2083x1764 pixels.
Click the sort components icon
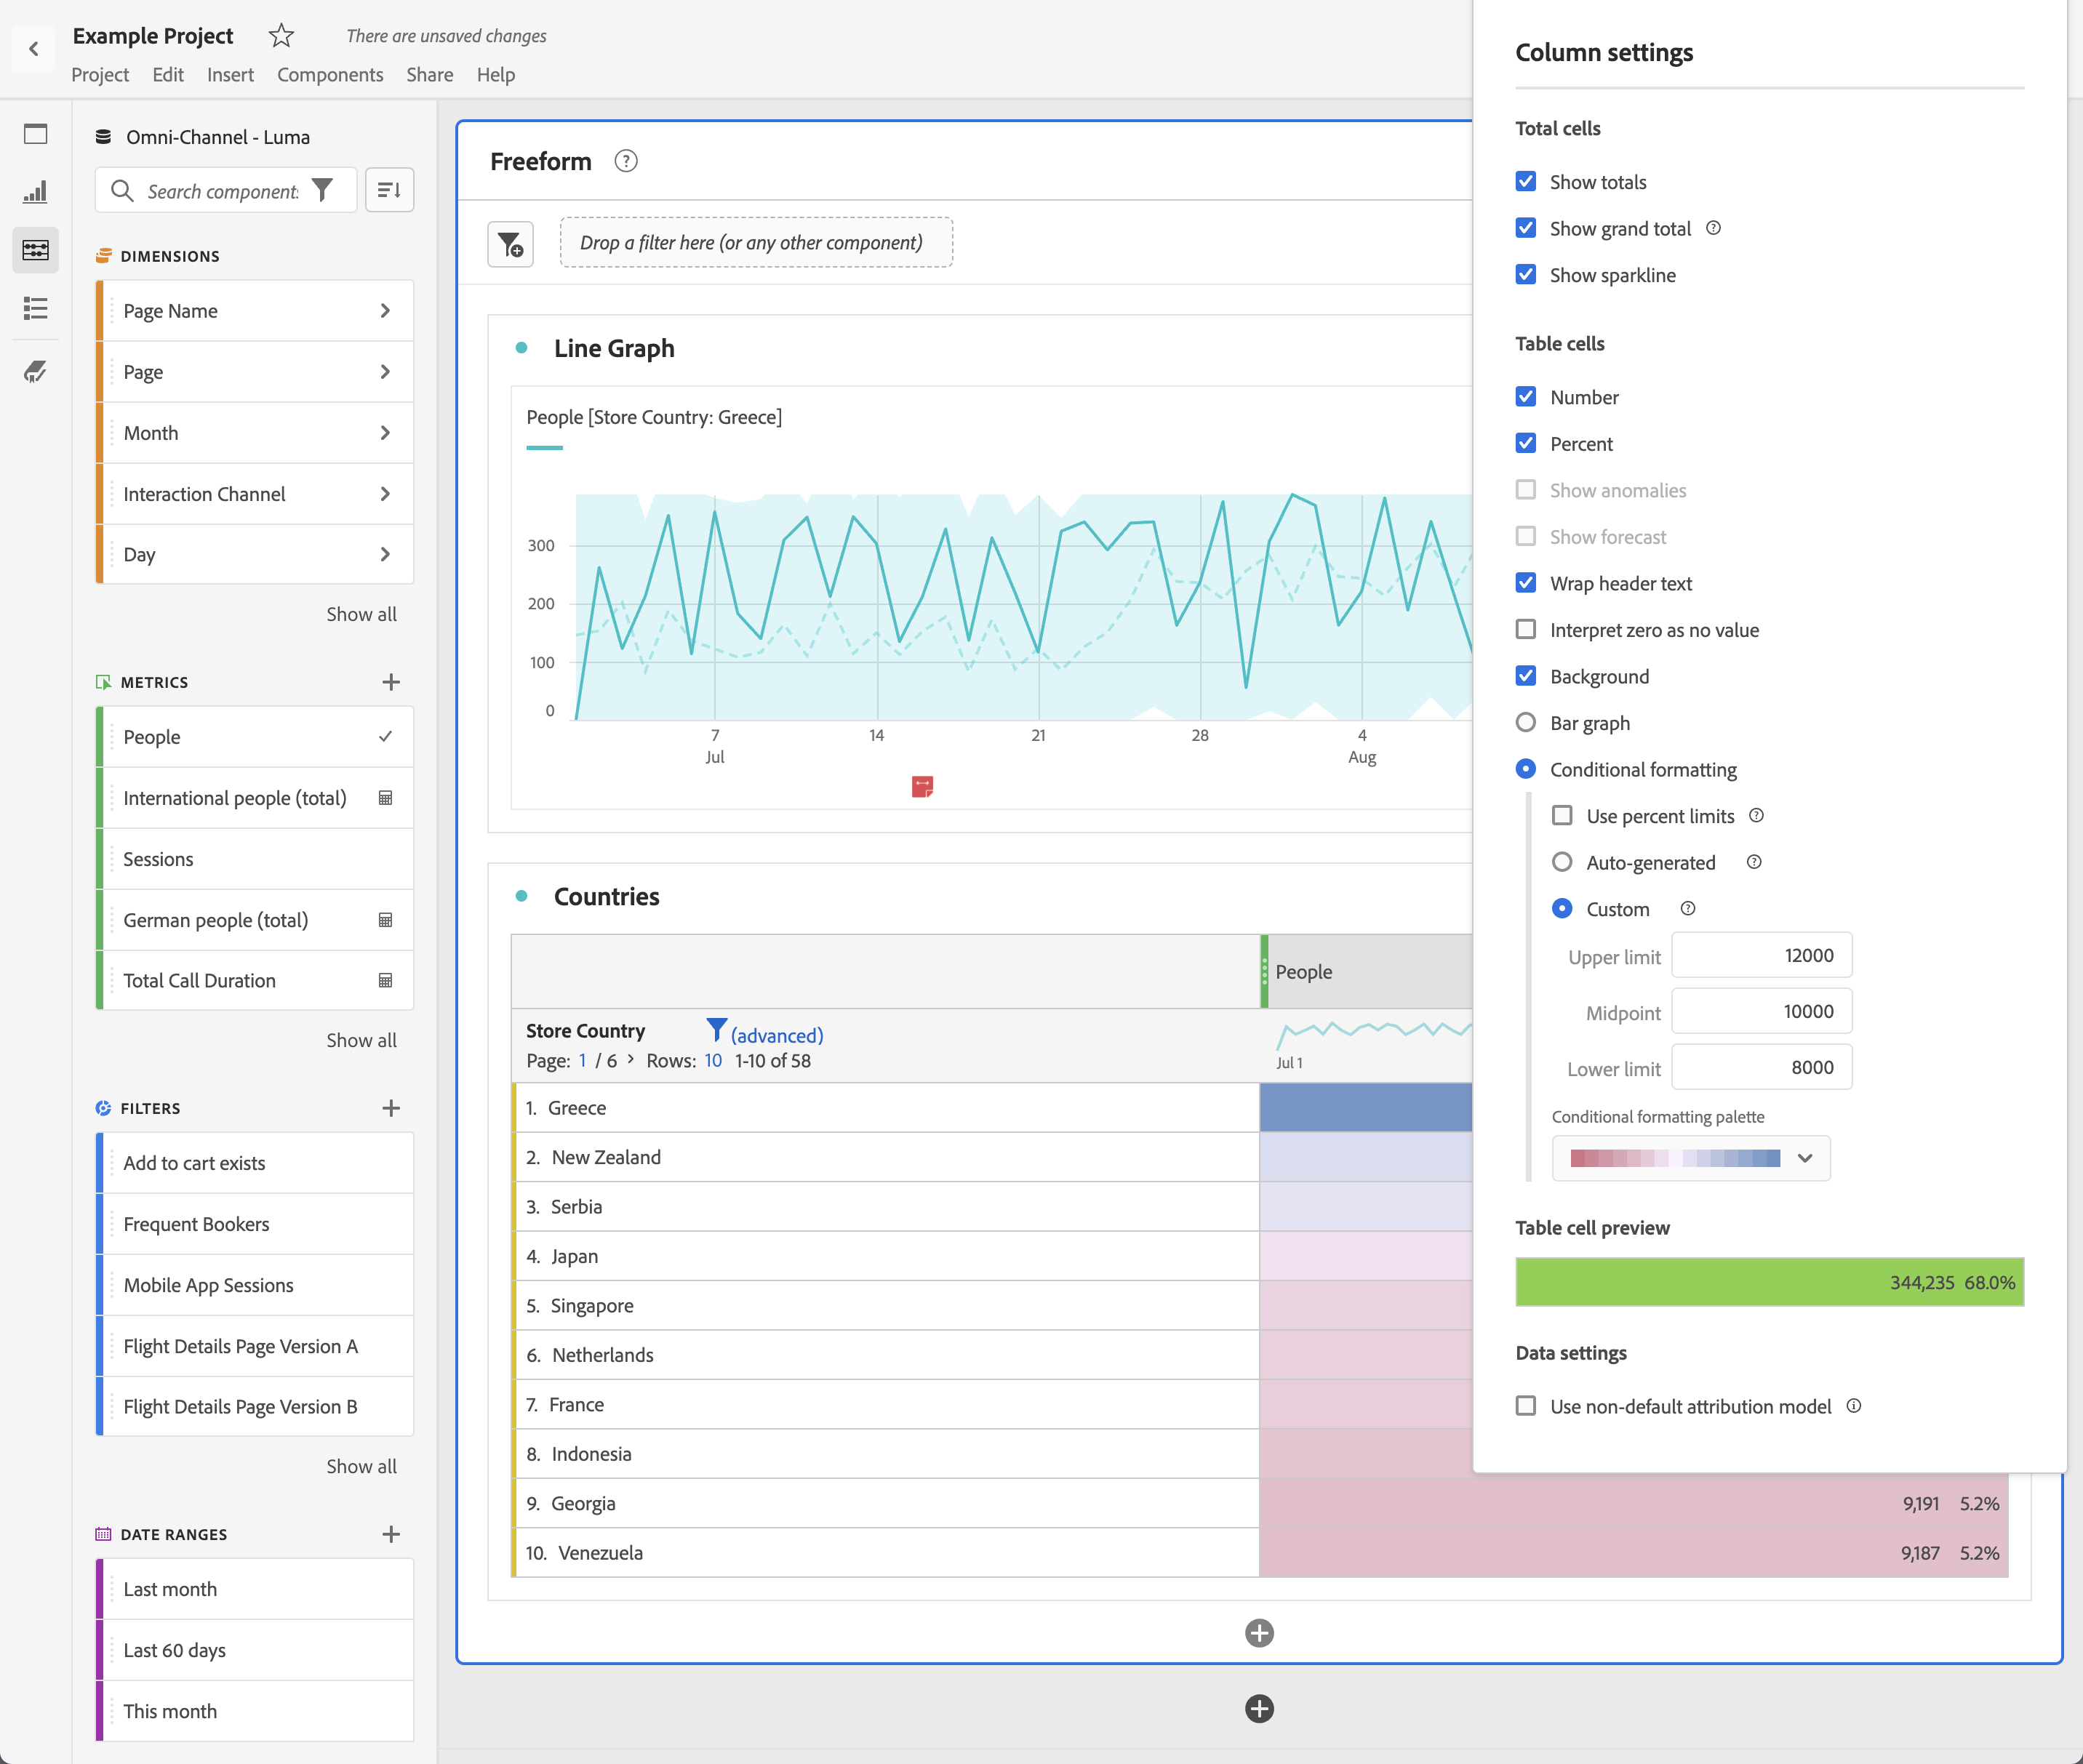(x=389, y=190)
